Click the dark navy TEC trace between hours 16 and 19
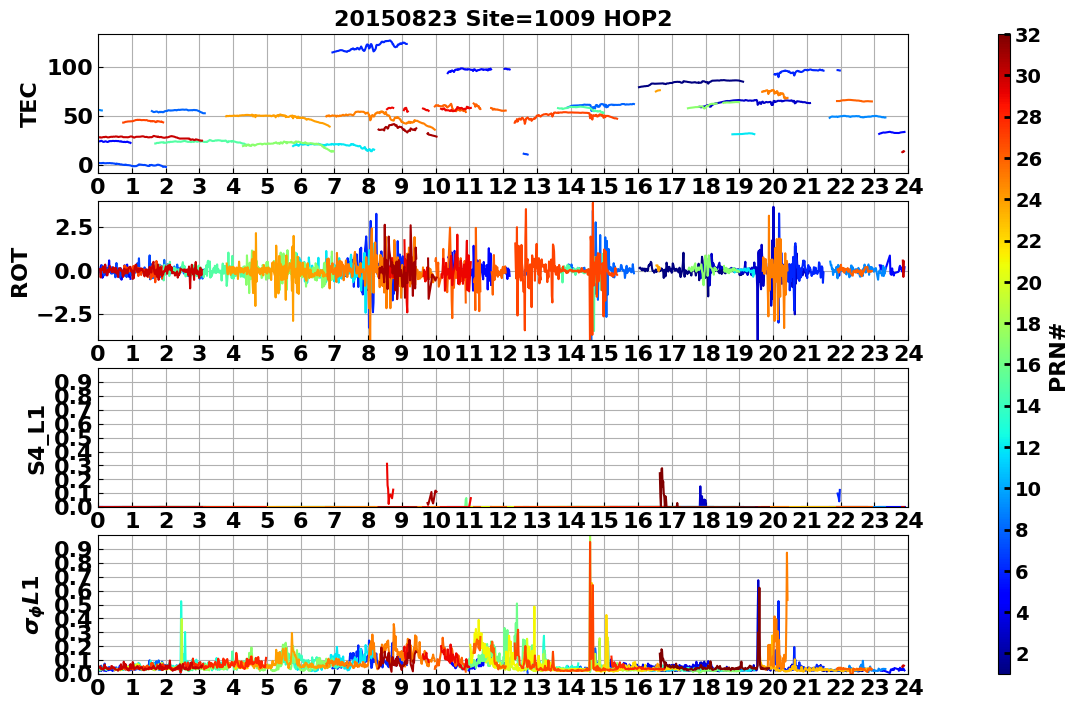 (x=690, y=82)
